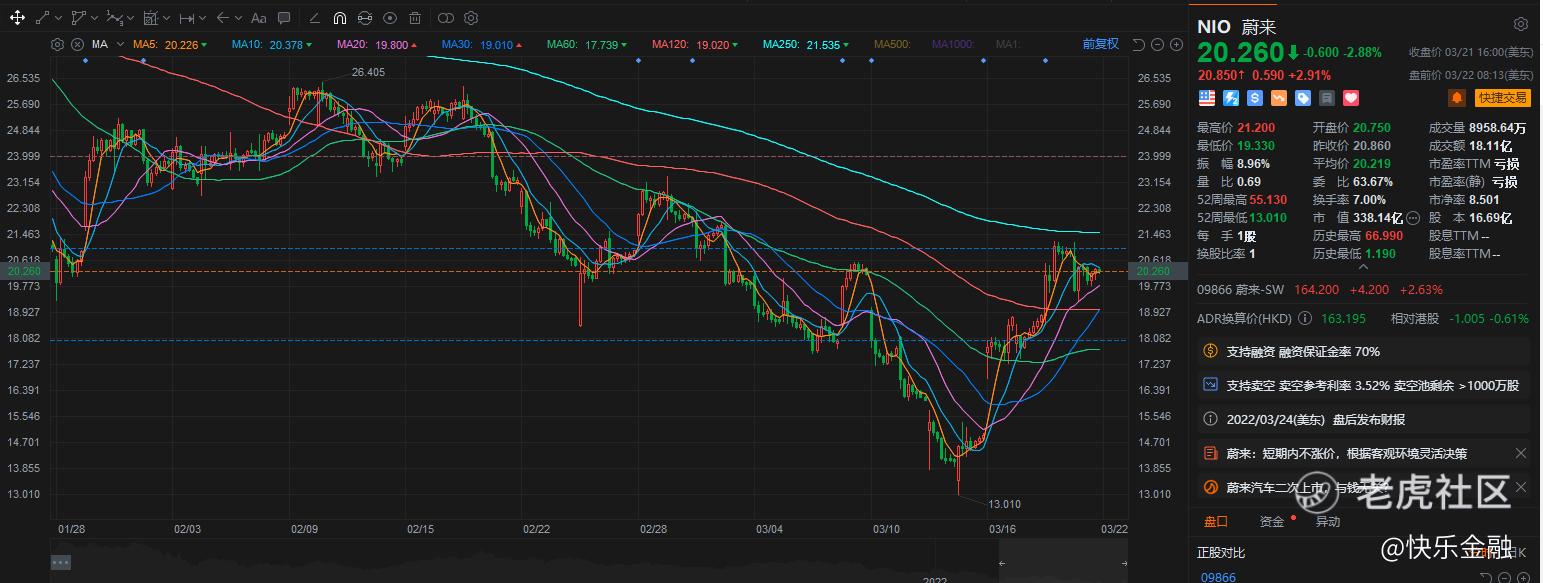
Task: Click the overlapping circles compare icon
Action: [x=446, y=18]
